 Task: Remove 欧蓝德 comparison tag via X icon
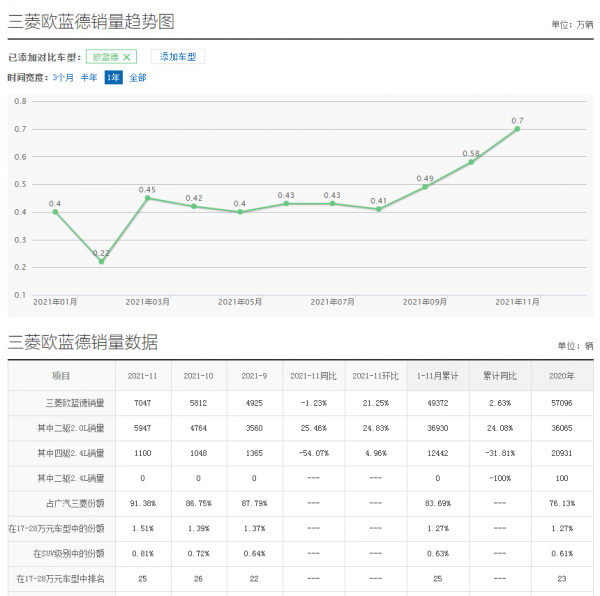[127, 57]
